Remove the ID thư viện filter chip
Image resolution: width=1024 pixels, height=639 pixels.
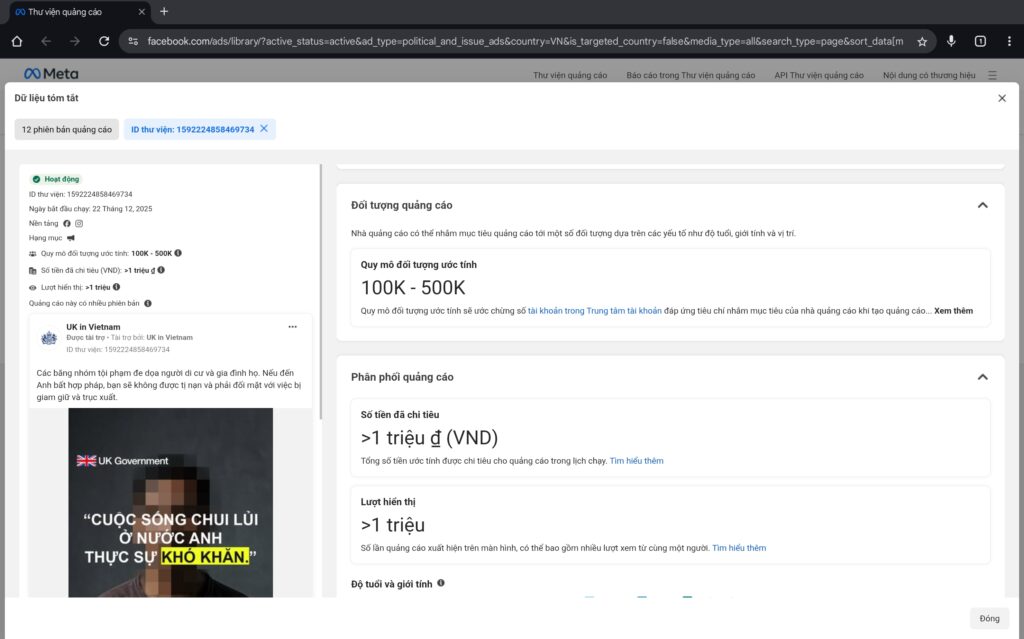coord(264,129)
